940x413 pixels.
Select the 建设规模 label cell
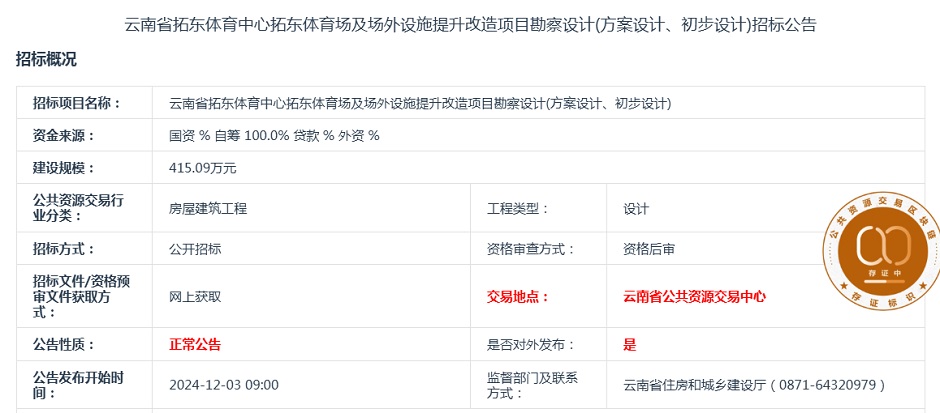click(x=63, y=168)
